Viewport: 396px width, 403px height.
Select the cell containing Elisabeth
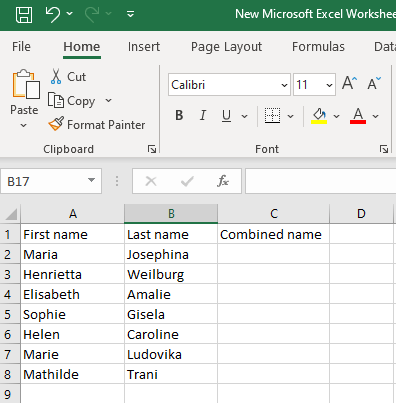[73, 294]
